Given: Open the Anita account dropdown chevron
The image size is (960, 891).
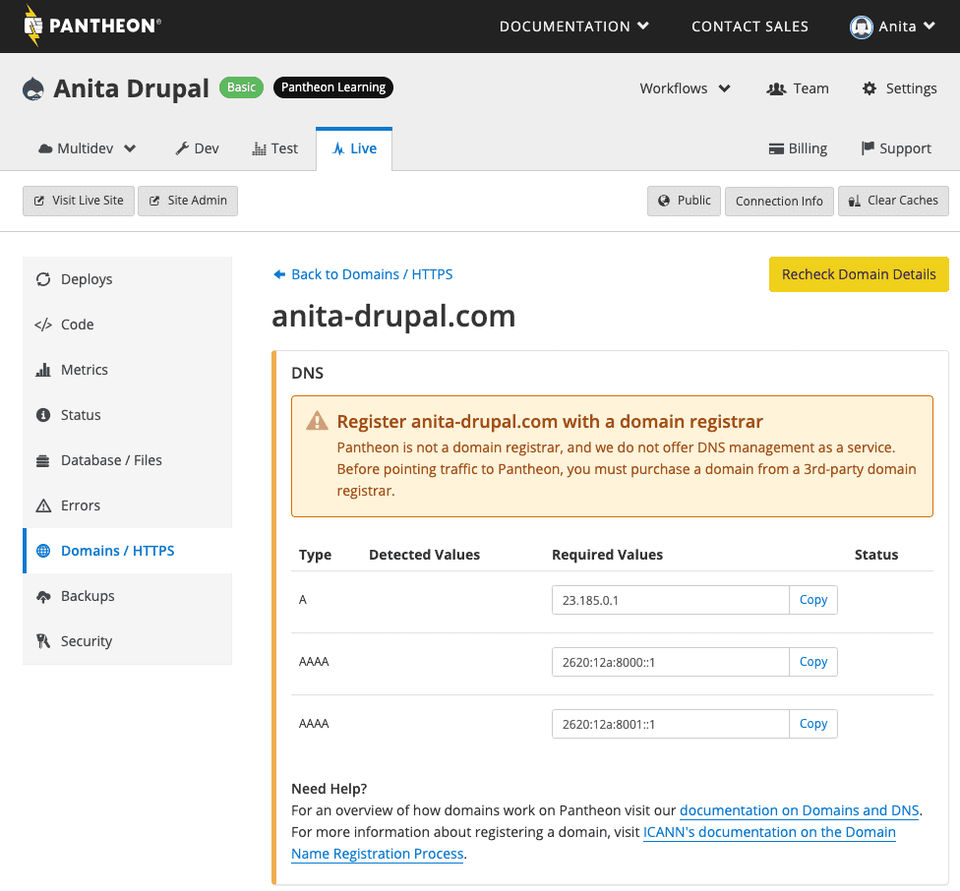Looking at the screenshot, I should pos(929,26).
